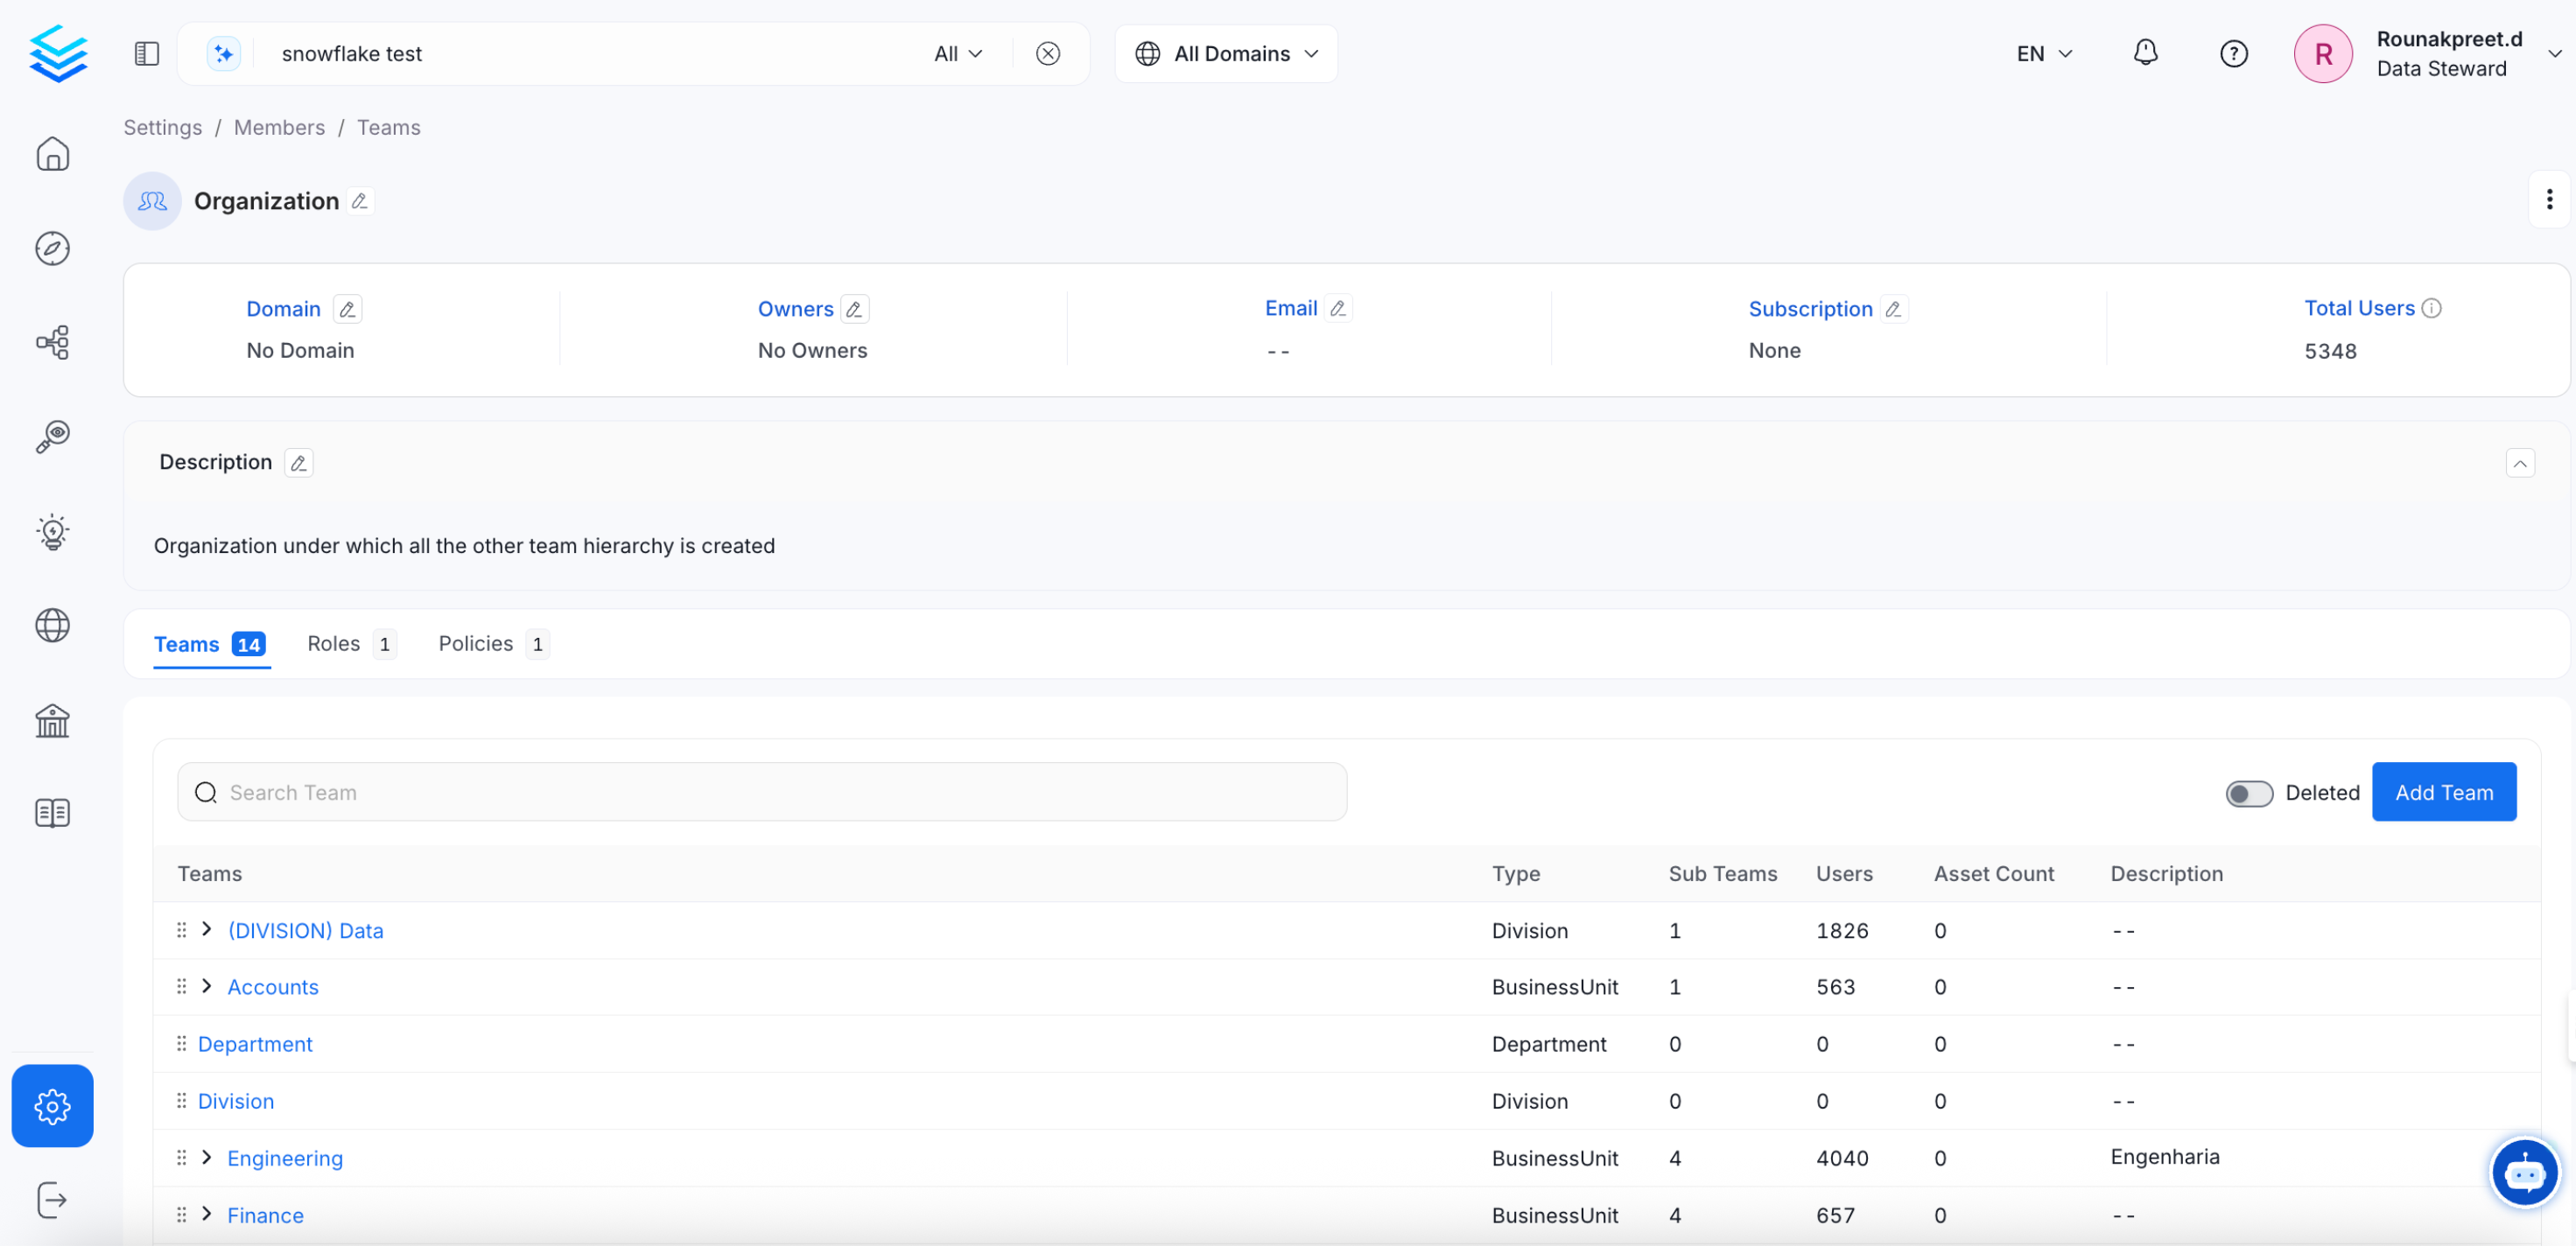Toggle the Deleted teams switch

tap(2248, 793)
